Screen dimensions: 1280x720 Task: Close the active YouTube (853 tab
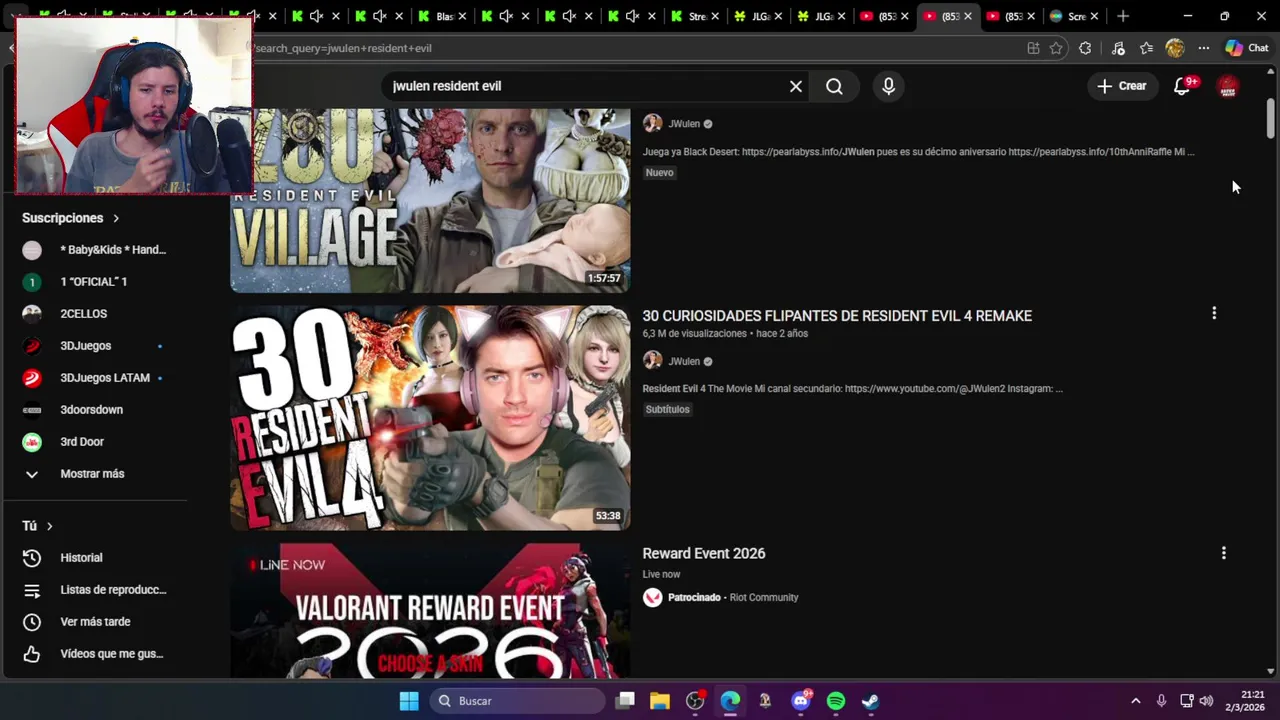point(967,16)
